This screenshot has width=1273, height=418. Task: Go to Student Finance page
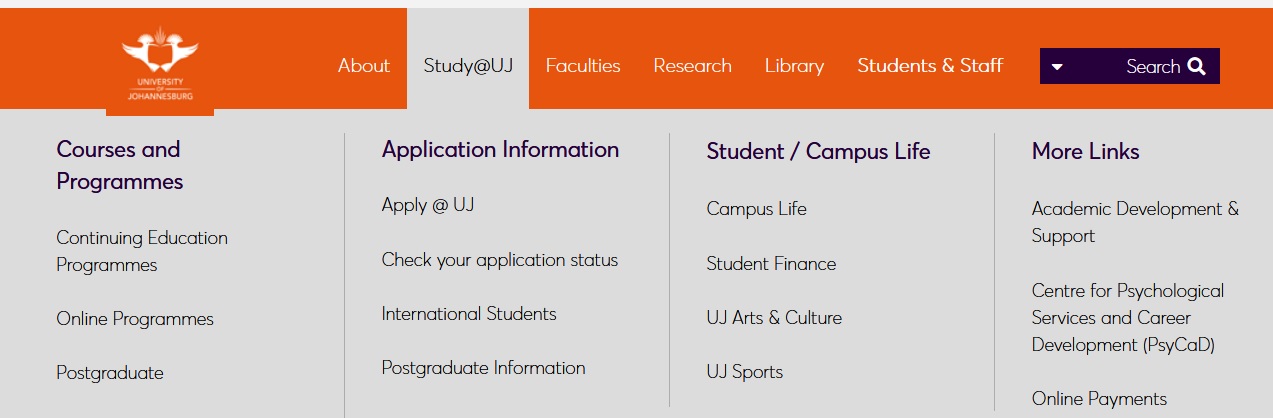pyautogui.click(x=771, y=264)
